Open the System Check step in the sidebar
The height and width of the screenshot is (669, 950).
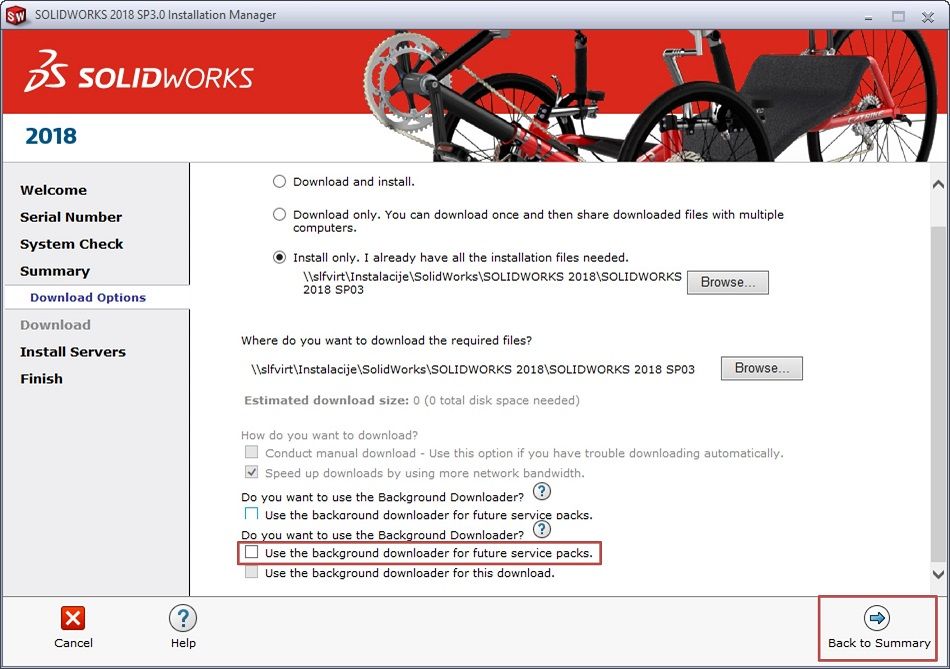(71, 244)
